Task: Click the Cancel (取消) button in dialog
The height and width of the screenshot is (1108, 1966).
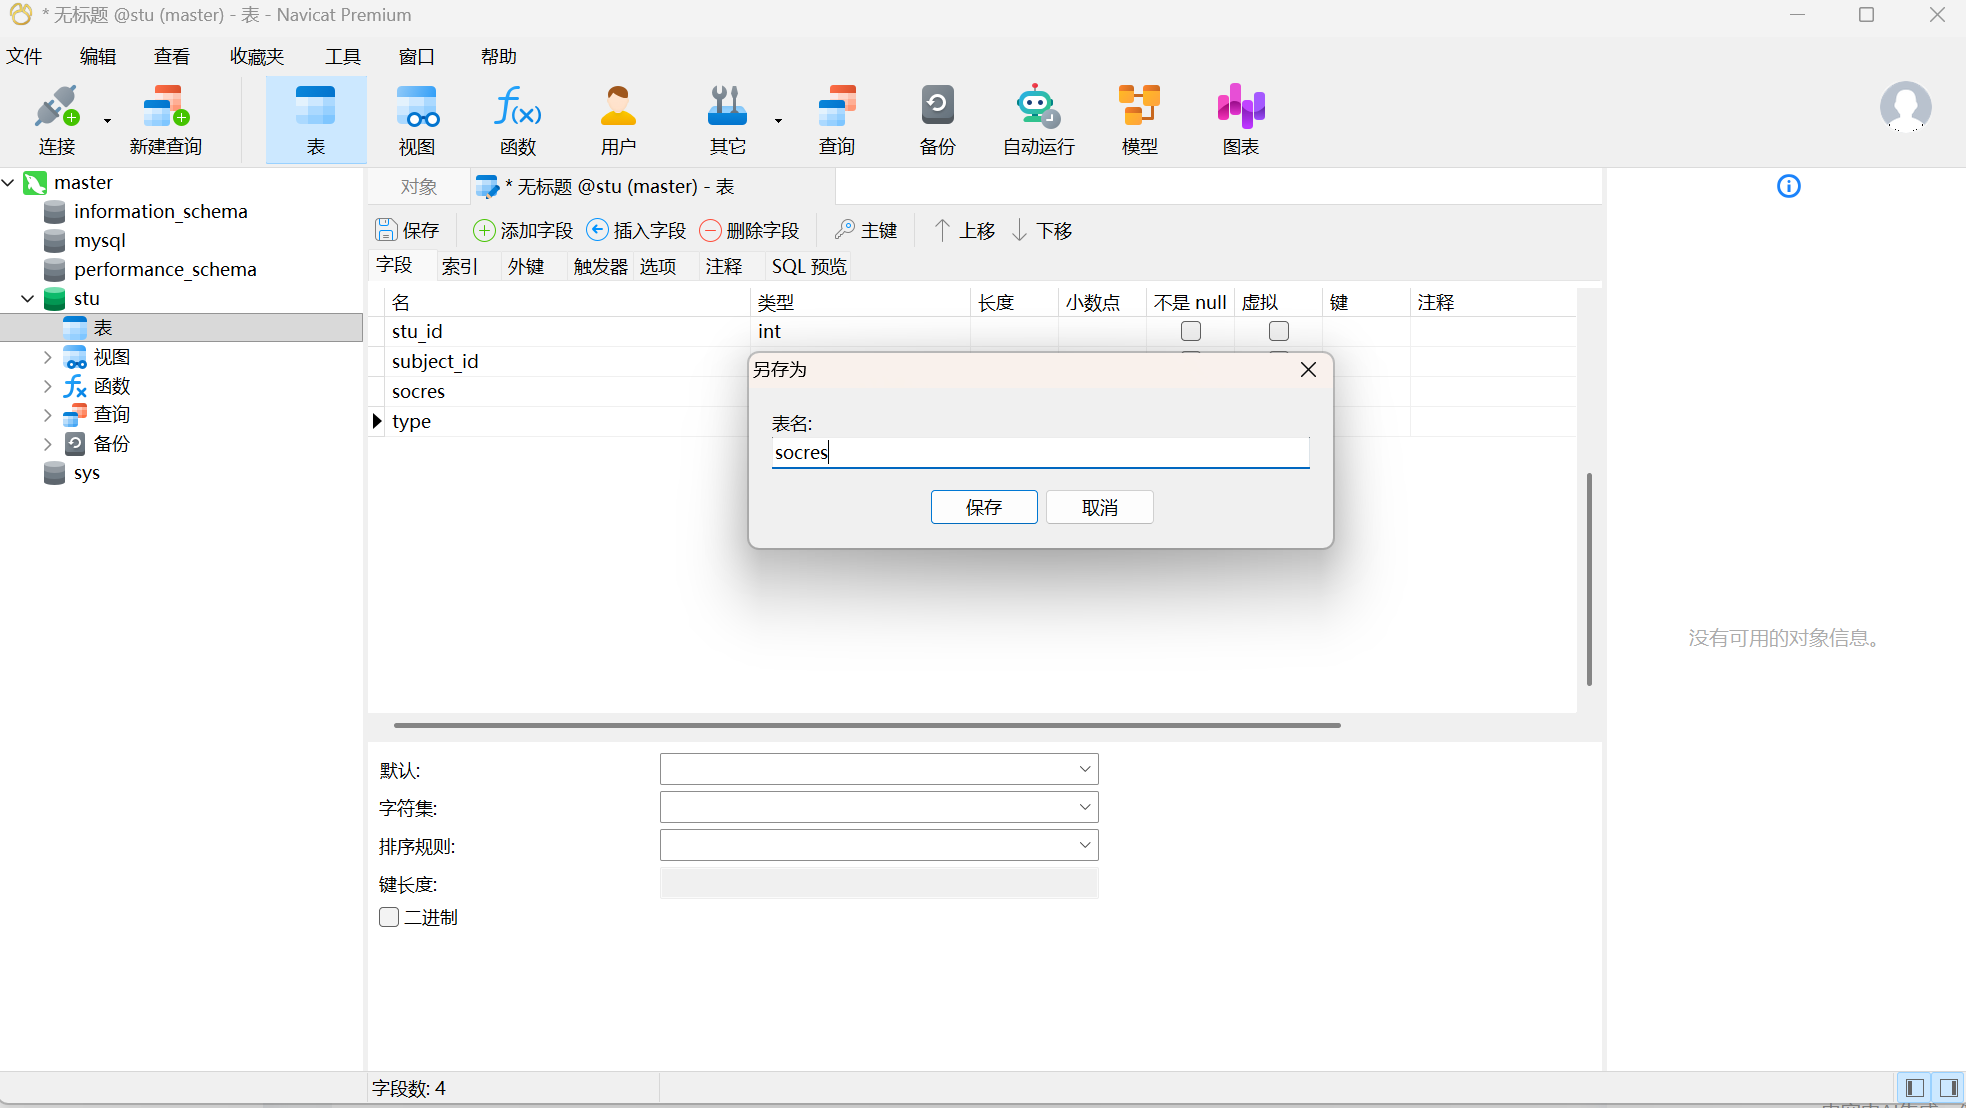Action: pos(1099,507)
